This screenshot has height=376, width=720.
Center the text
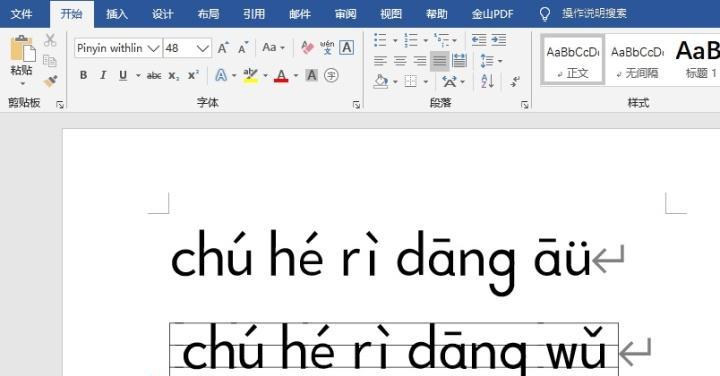coord(400,61)
